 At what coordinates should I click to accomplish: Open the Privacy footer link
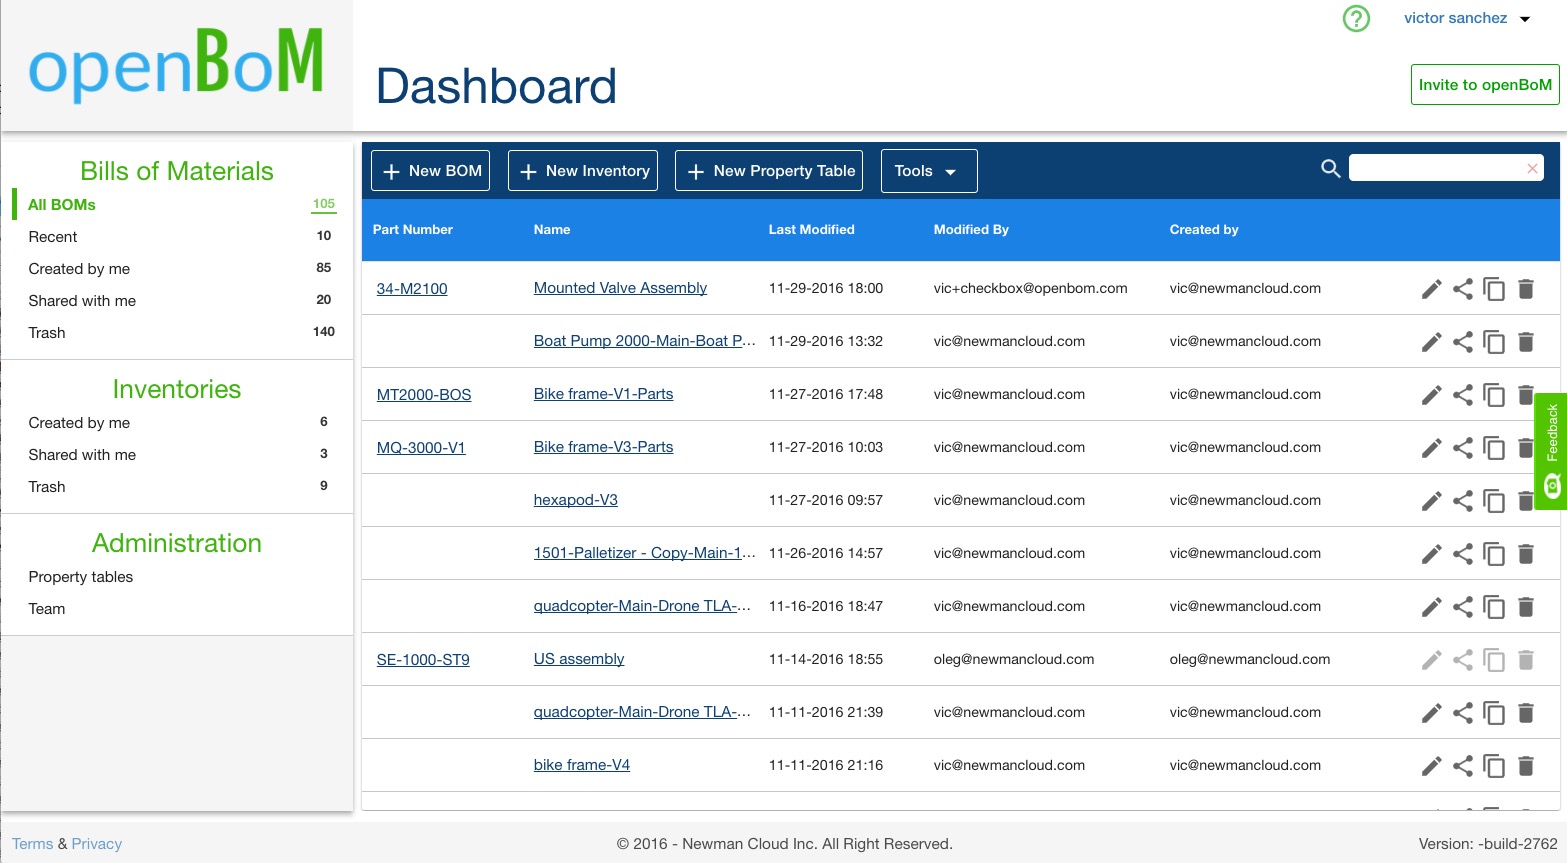[x=97, y=844]
